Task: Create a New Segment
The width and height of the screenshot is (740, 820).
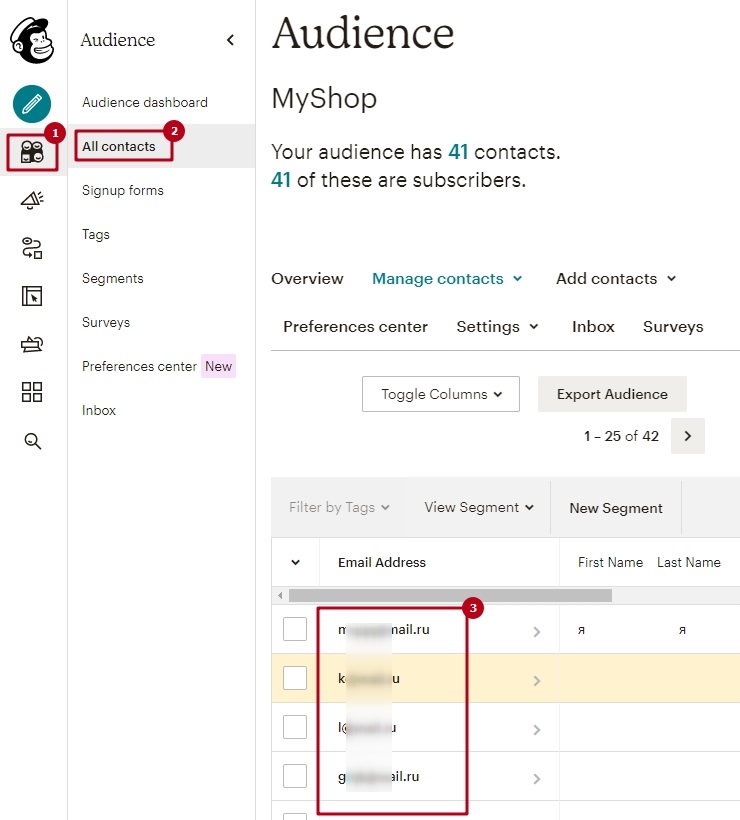Action: (x=615, y=507)
